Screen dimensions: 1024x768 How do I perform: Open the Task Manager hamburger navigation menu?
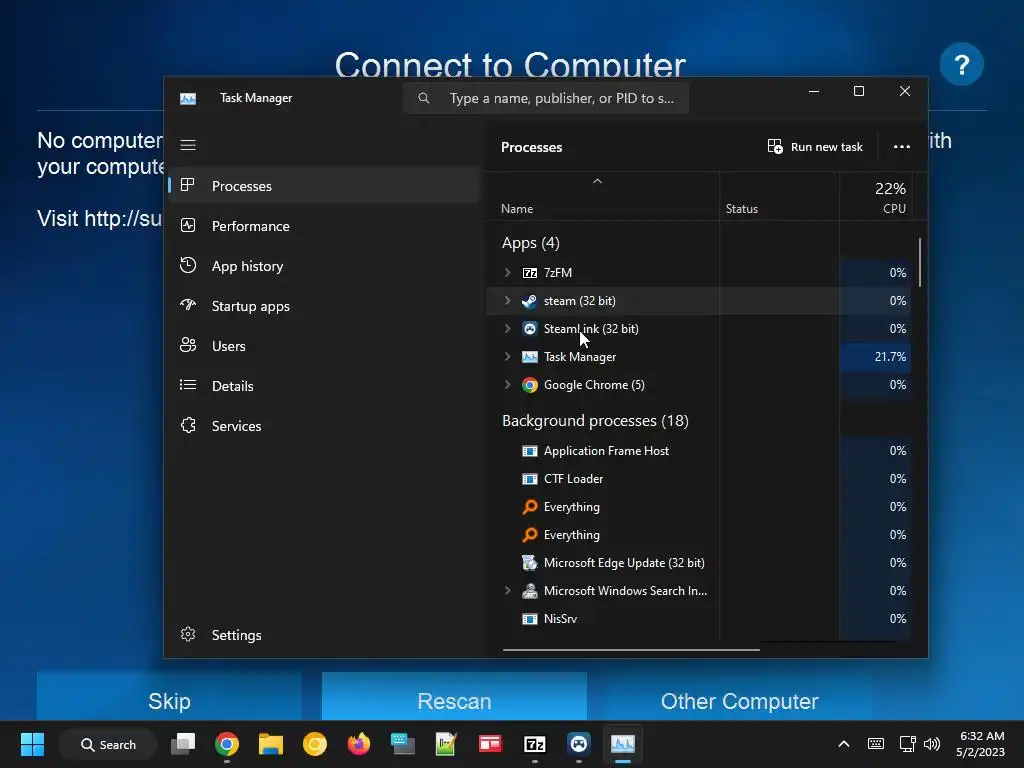(x=188, y=145)
